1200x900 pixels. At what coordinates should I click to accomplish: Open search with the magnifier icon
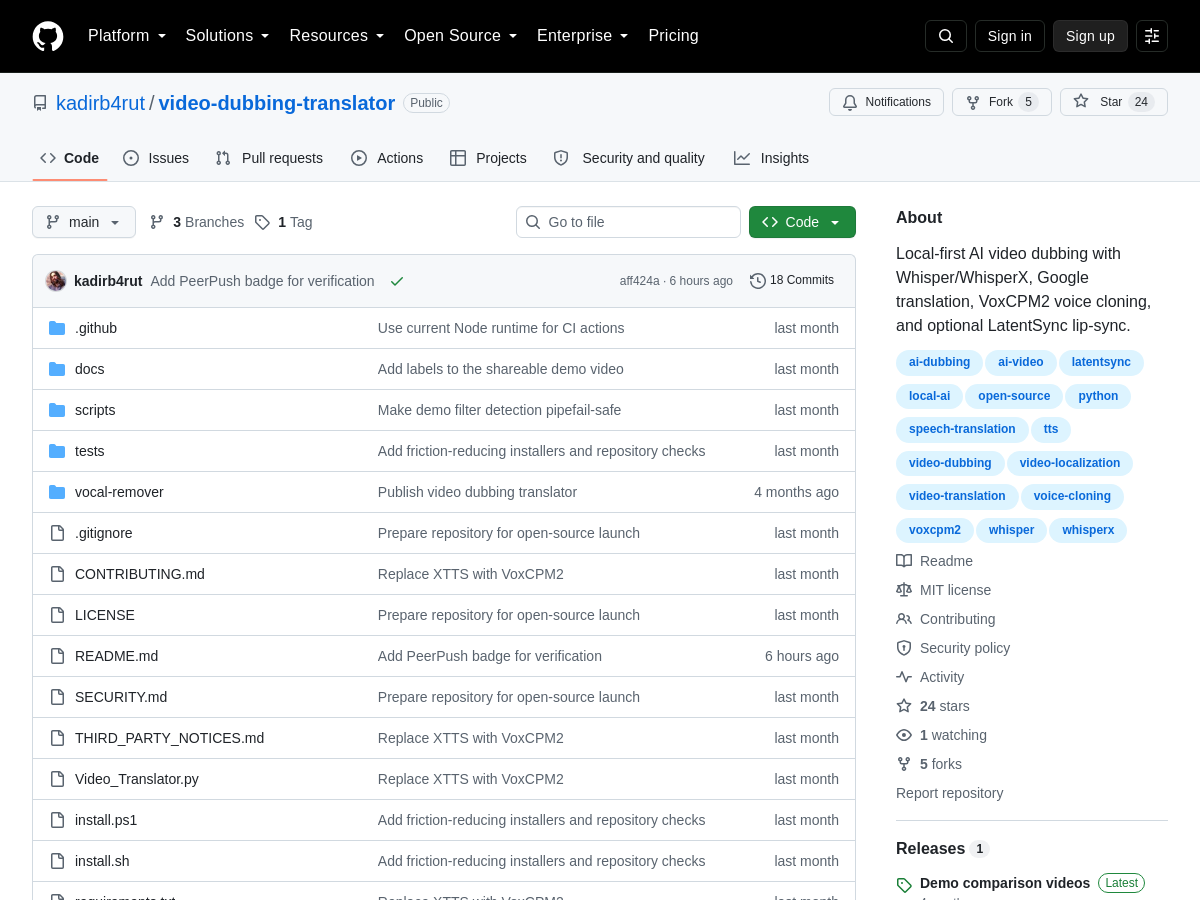tap(946, 36)
